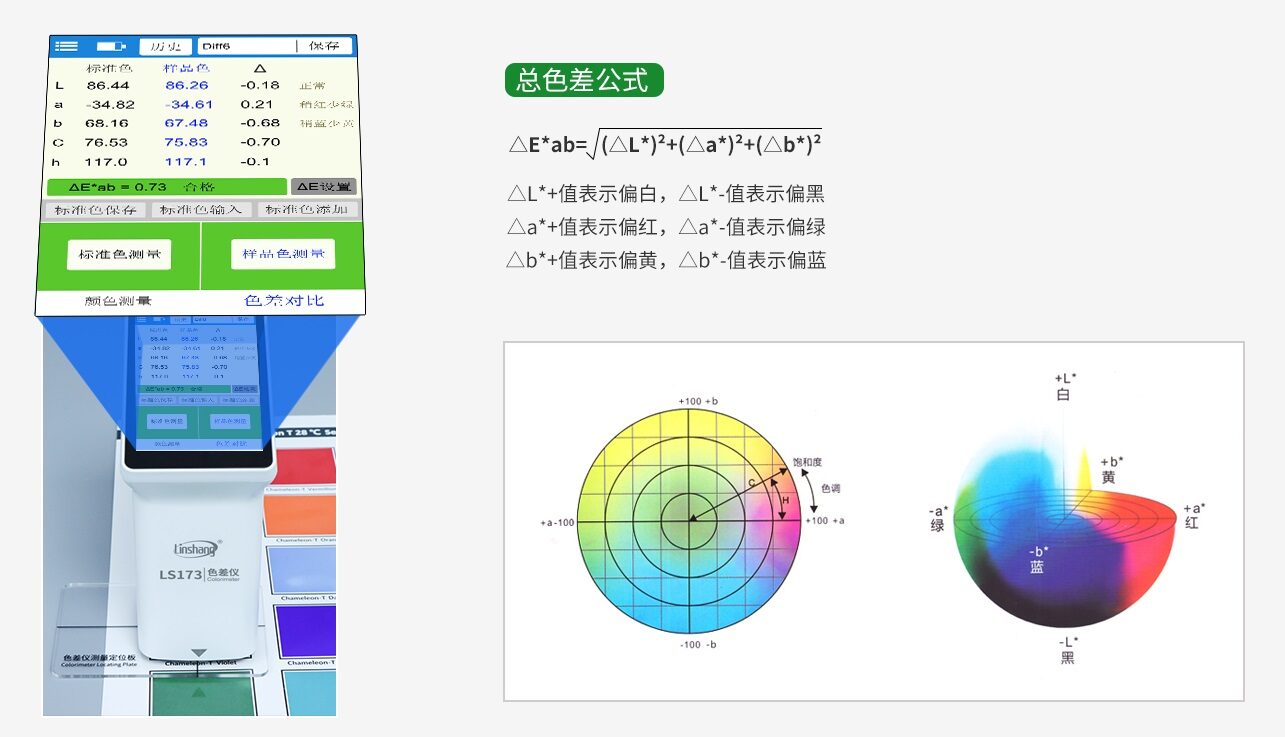Click the 总色差公式 green heading badge
The image size is (1285, 737).
584,80
